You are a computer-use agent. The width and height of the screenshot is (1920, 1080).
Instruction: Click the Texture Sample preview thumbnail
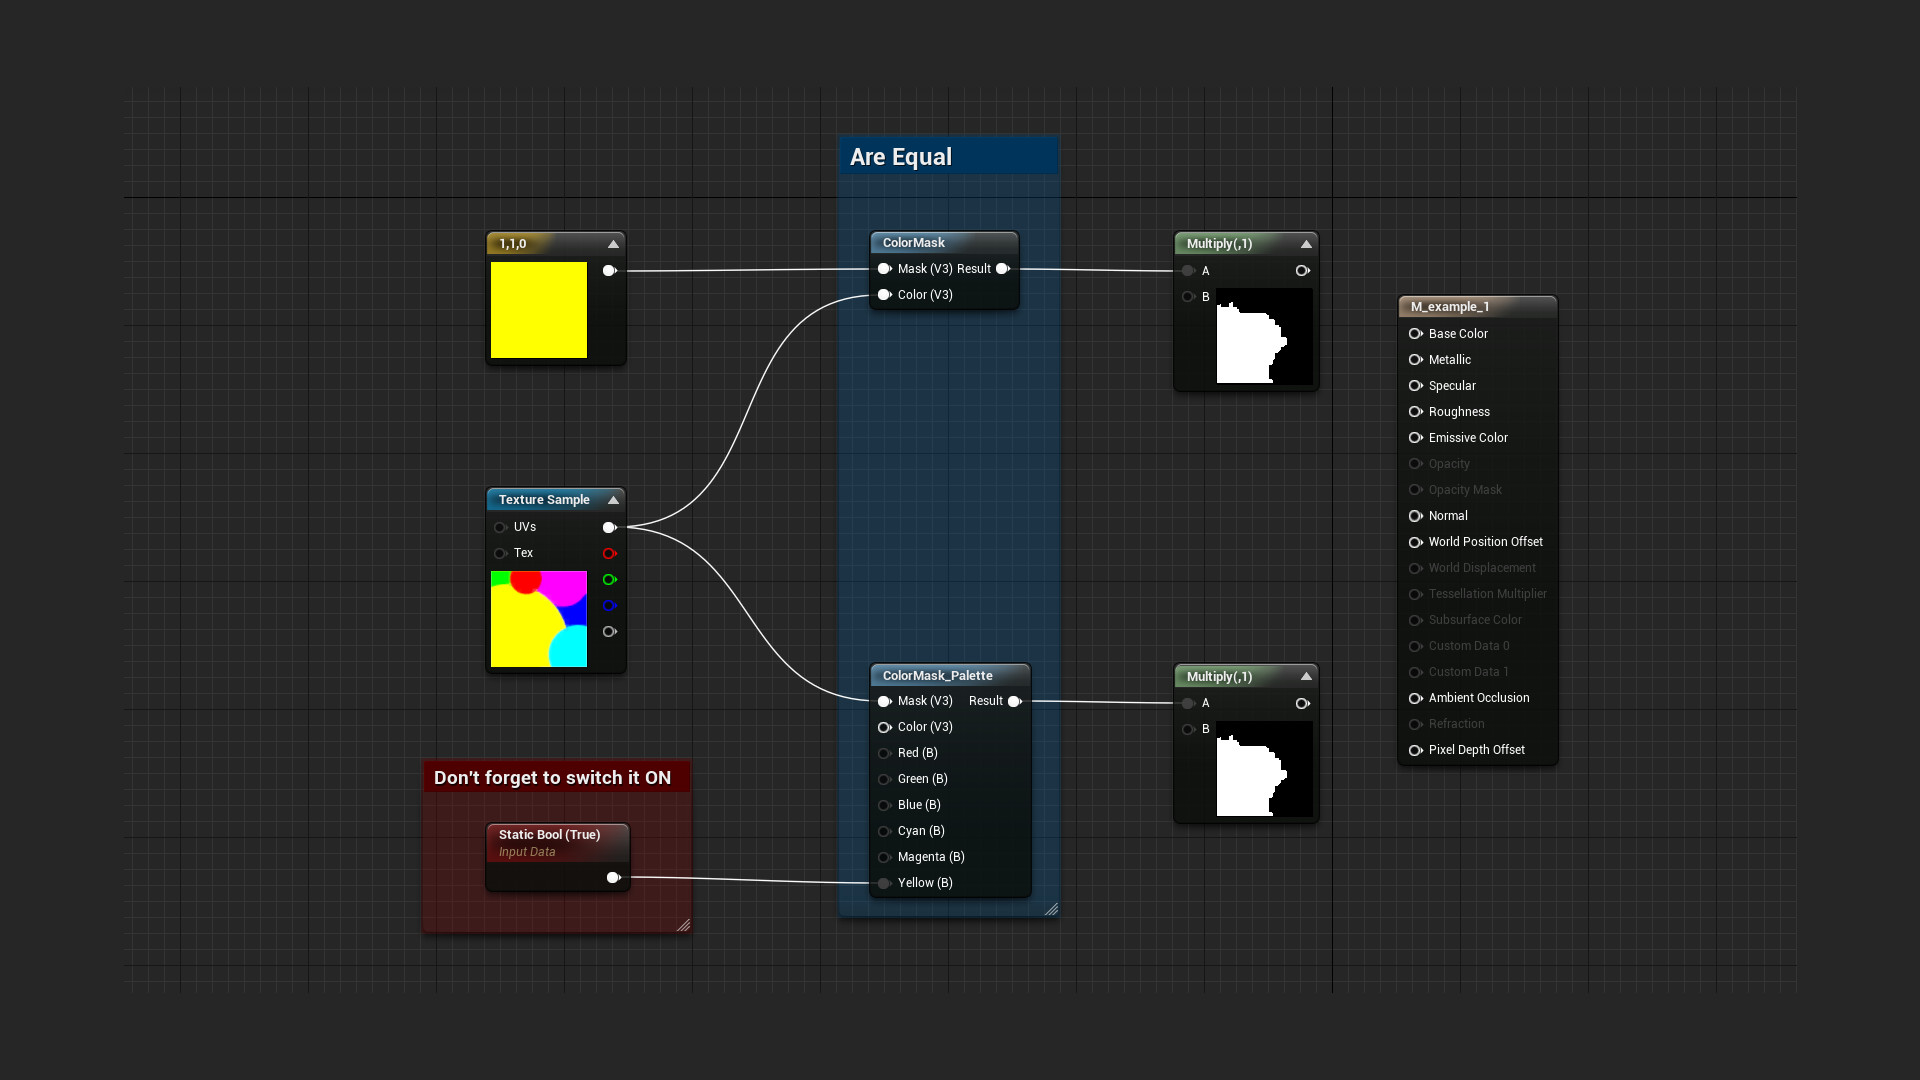538,618
